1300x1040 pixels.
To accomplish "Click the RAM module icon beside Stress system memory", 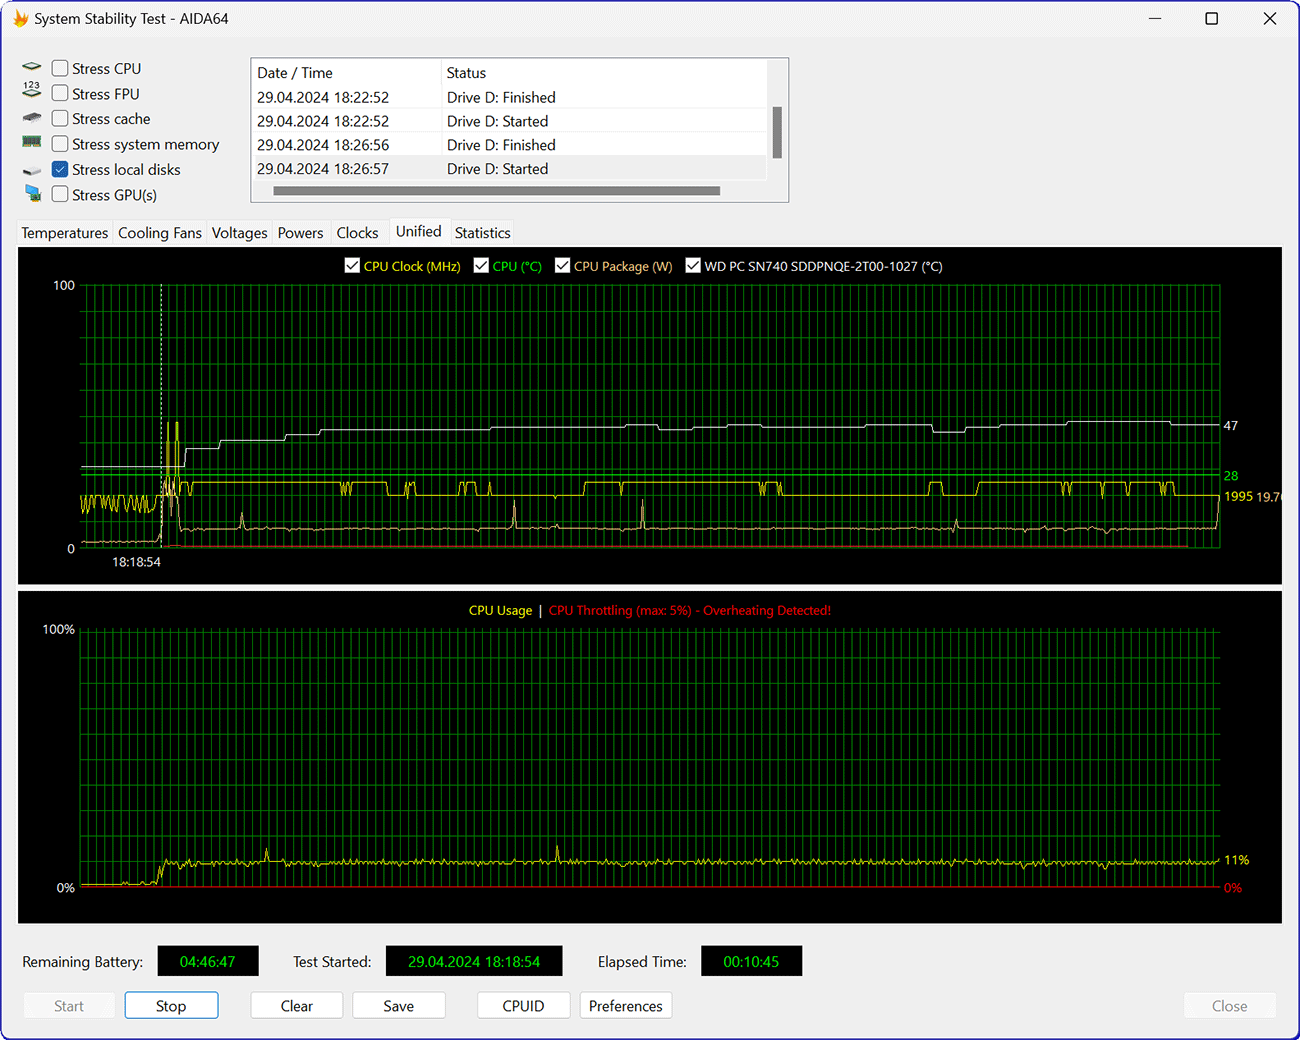I will coord(32,142).
